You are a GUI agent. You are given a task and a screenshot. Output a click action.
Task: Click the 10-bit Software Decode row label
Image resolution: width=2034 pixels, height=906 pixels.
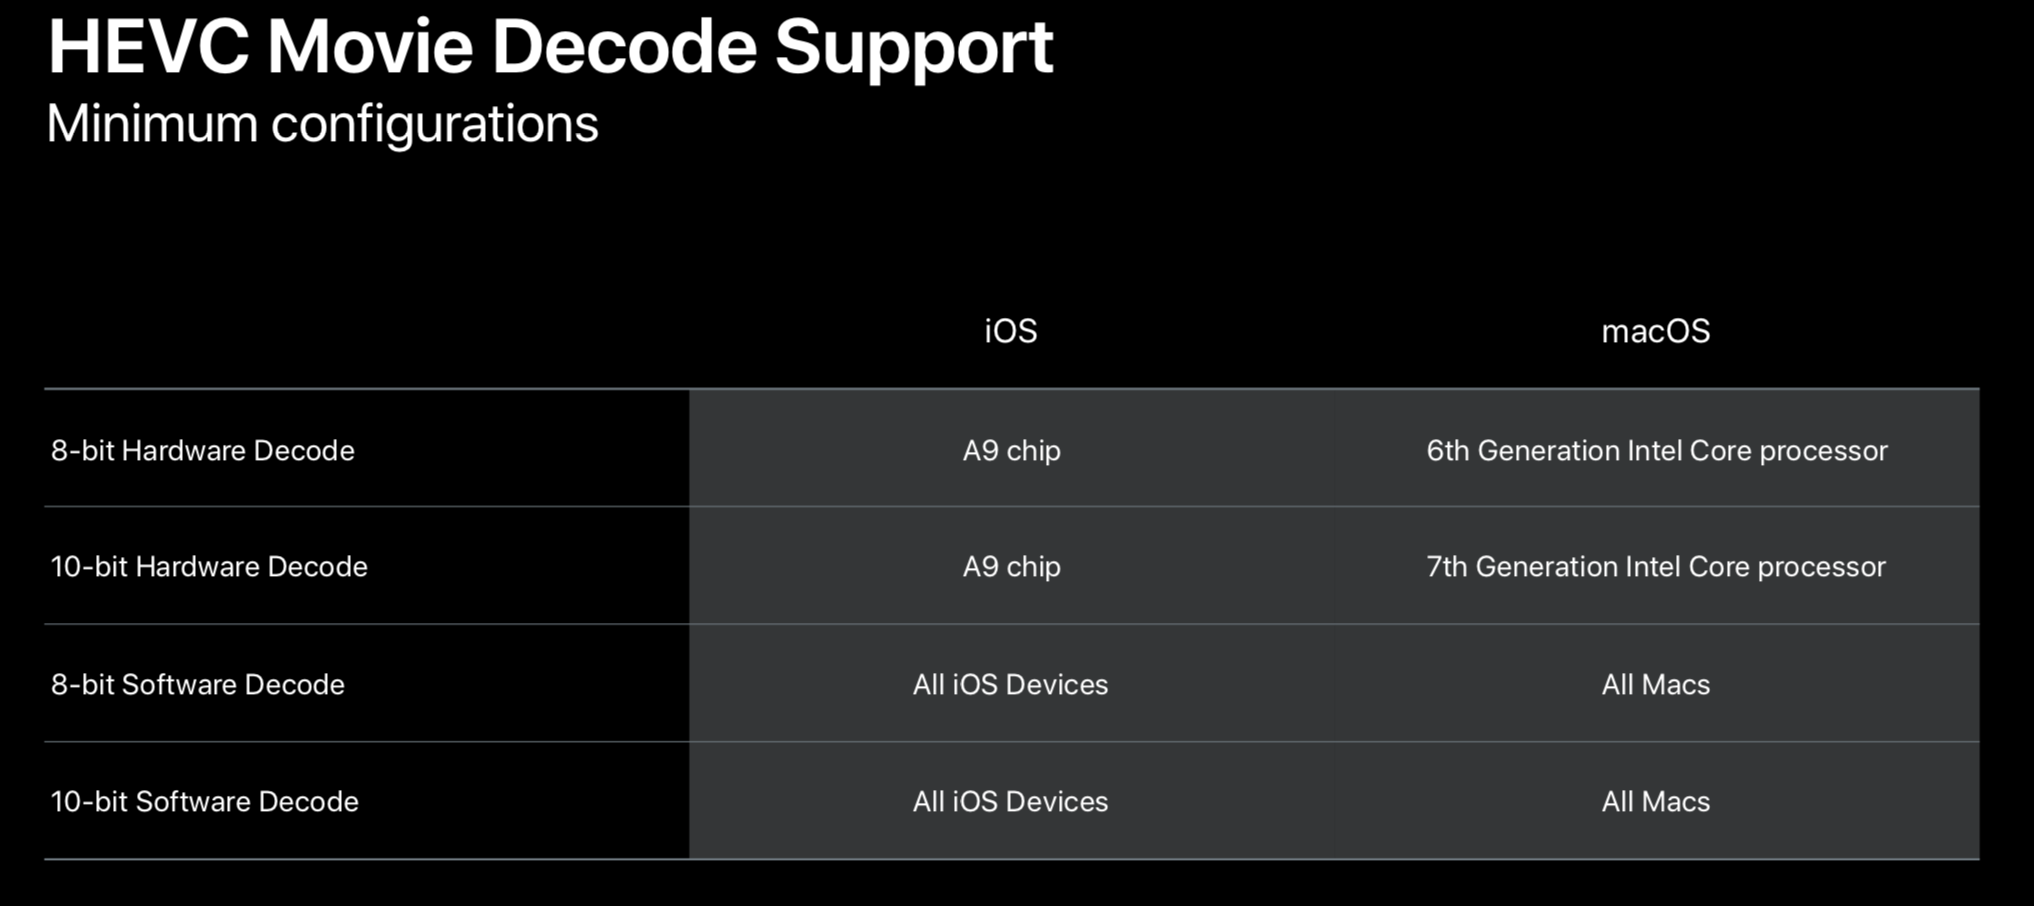click(204, 802)
